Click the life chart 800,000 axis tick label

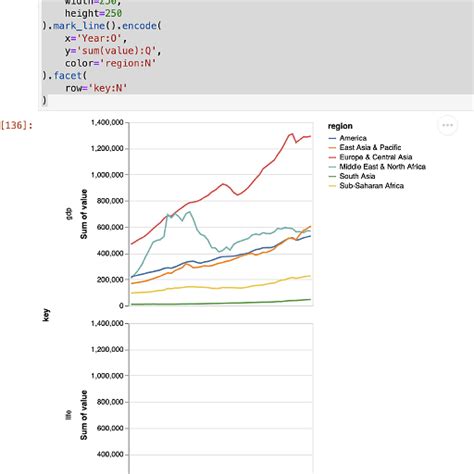(110, 402)
